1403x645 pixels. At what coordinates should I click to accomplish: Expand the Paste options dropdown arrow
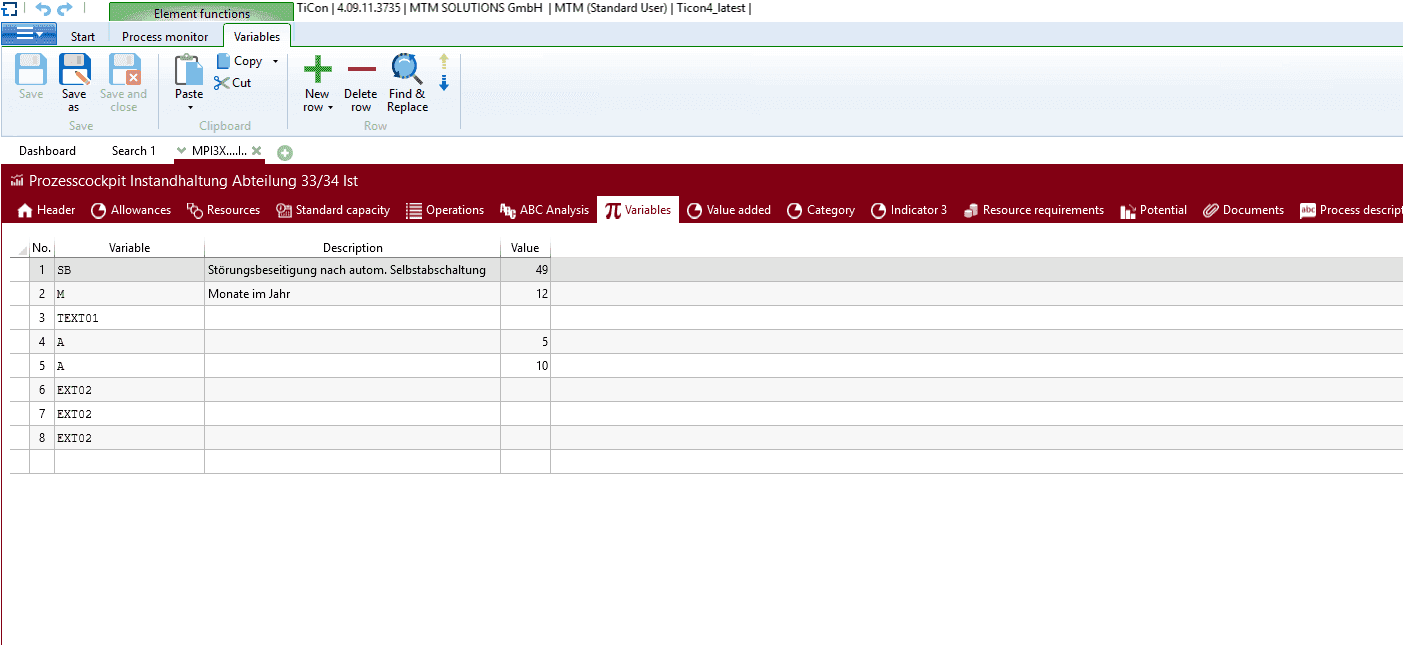(x=189, y=108)
